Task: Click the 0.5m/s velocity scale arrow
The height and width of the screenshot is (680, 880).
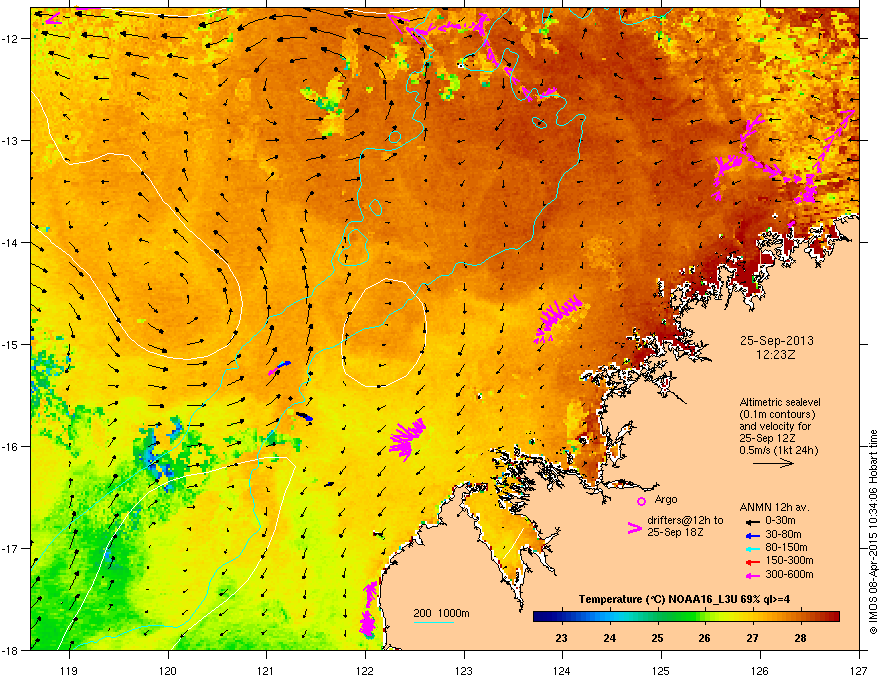Action: coord(773,463)
